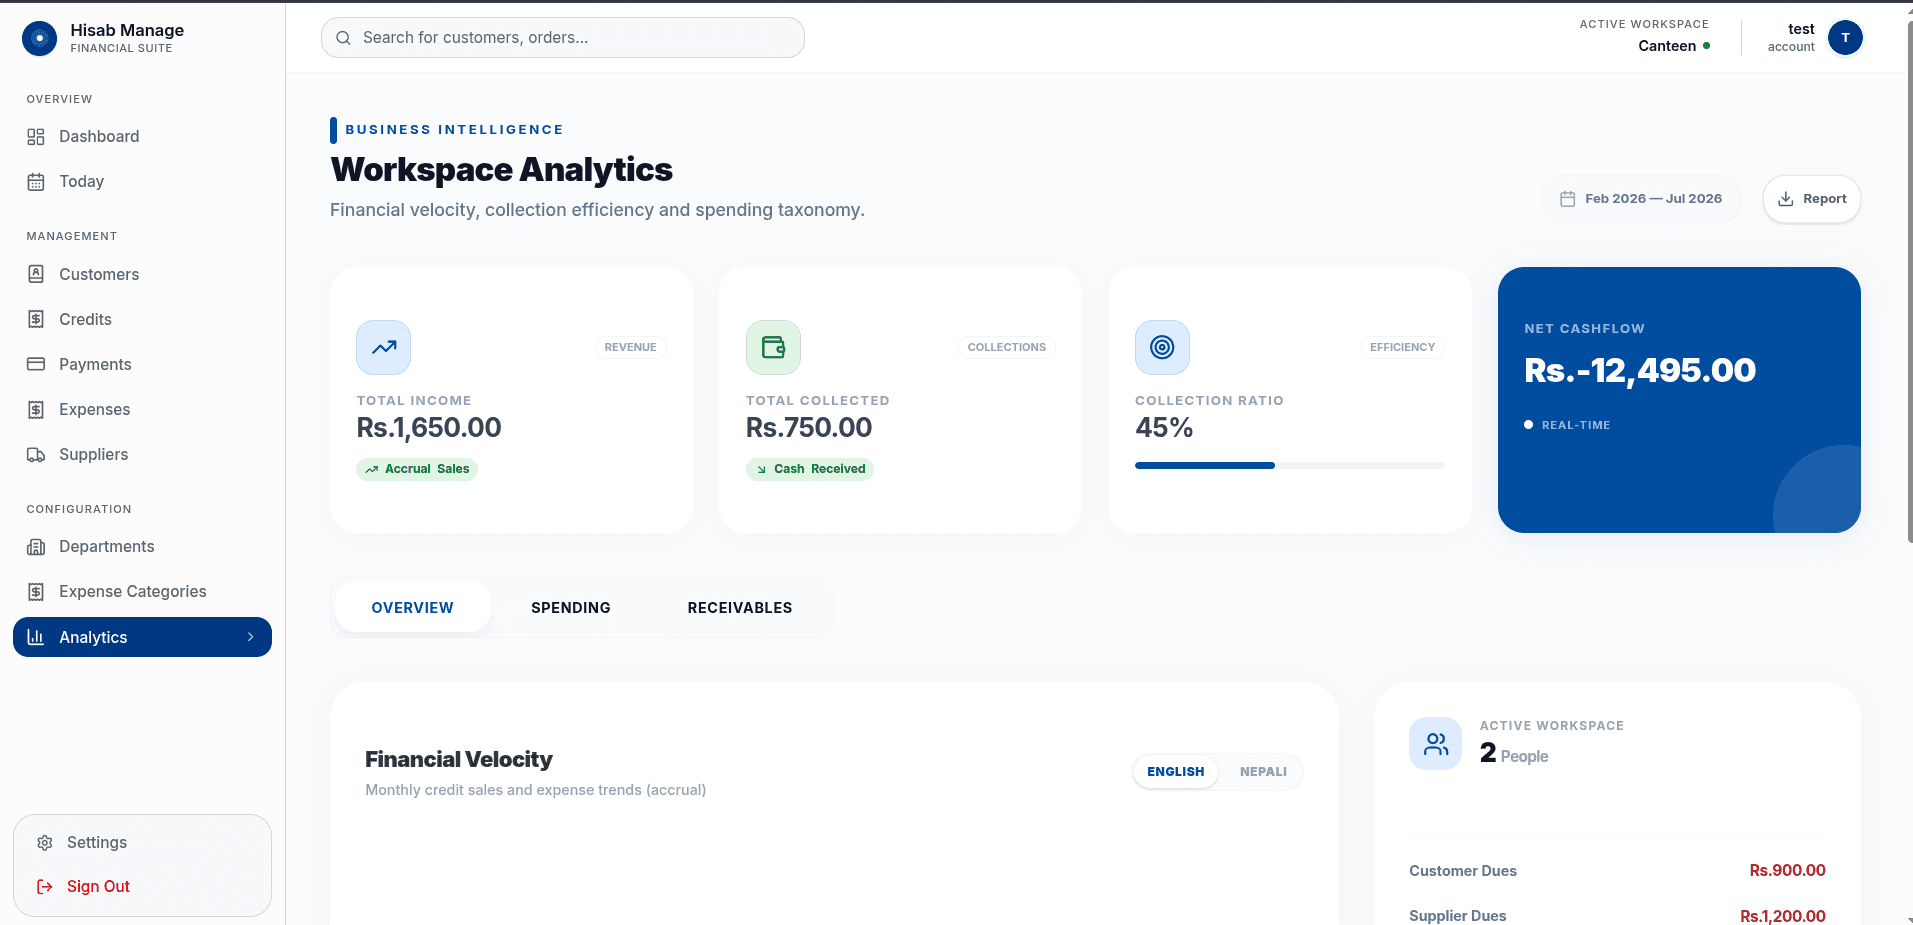This screenshot has height=925, width=1913.
Task: Click the People icon in Active Workspace card
Action: tap(1436, 744)
